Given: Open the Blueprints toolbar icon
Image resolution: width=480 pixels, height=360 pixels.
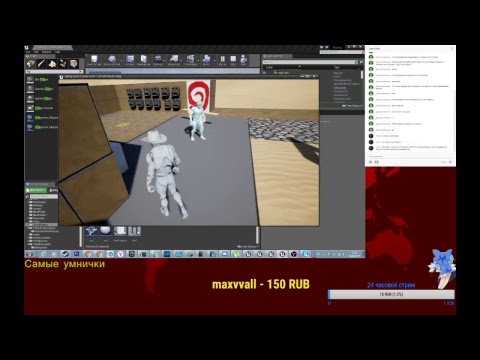Looking at the screenshot, I should tap(174, 60).
